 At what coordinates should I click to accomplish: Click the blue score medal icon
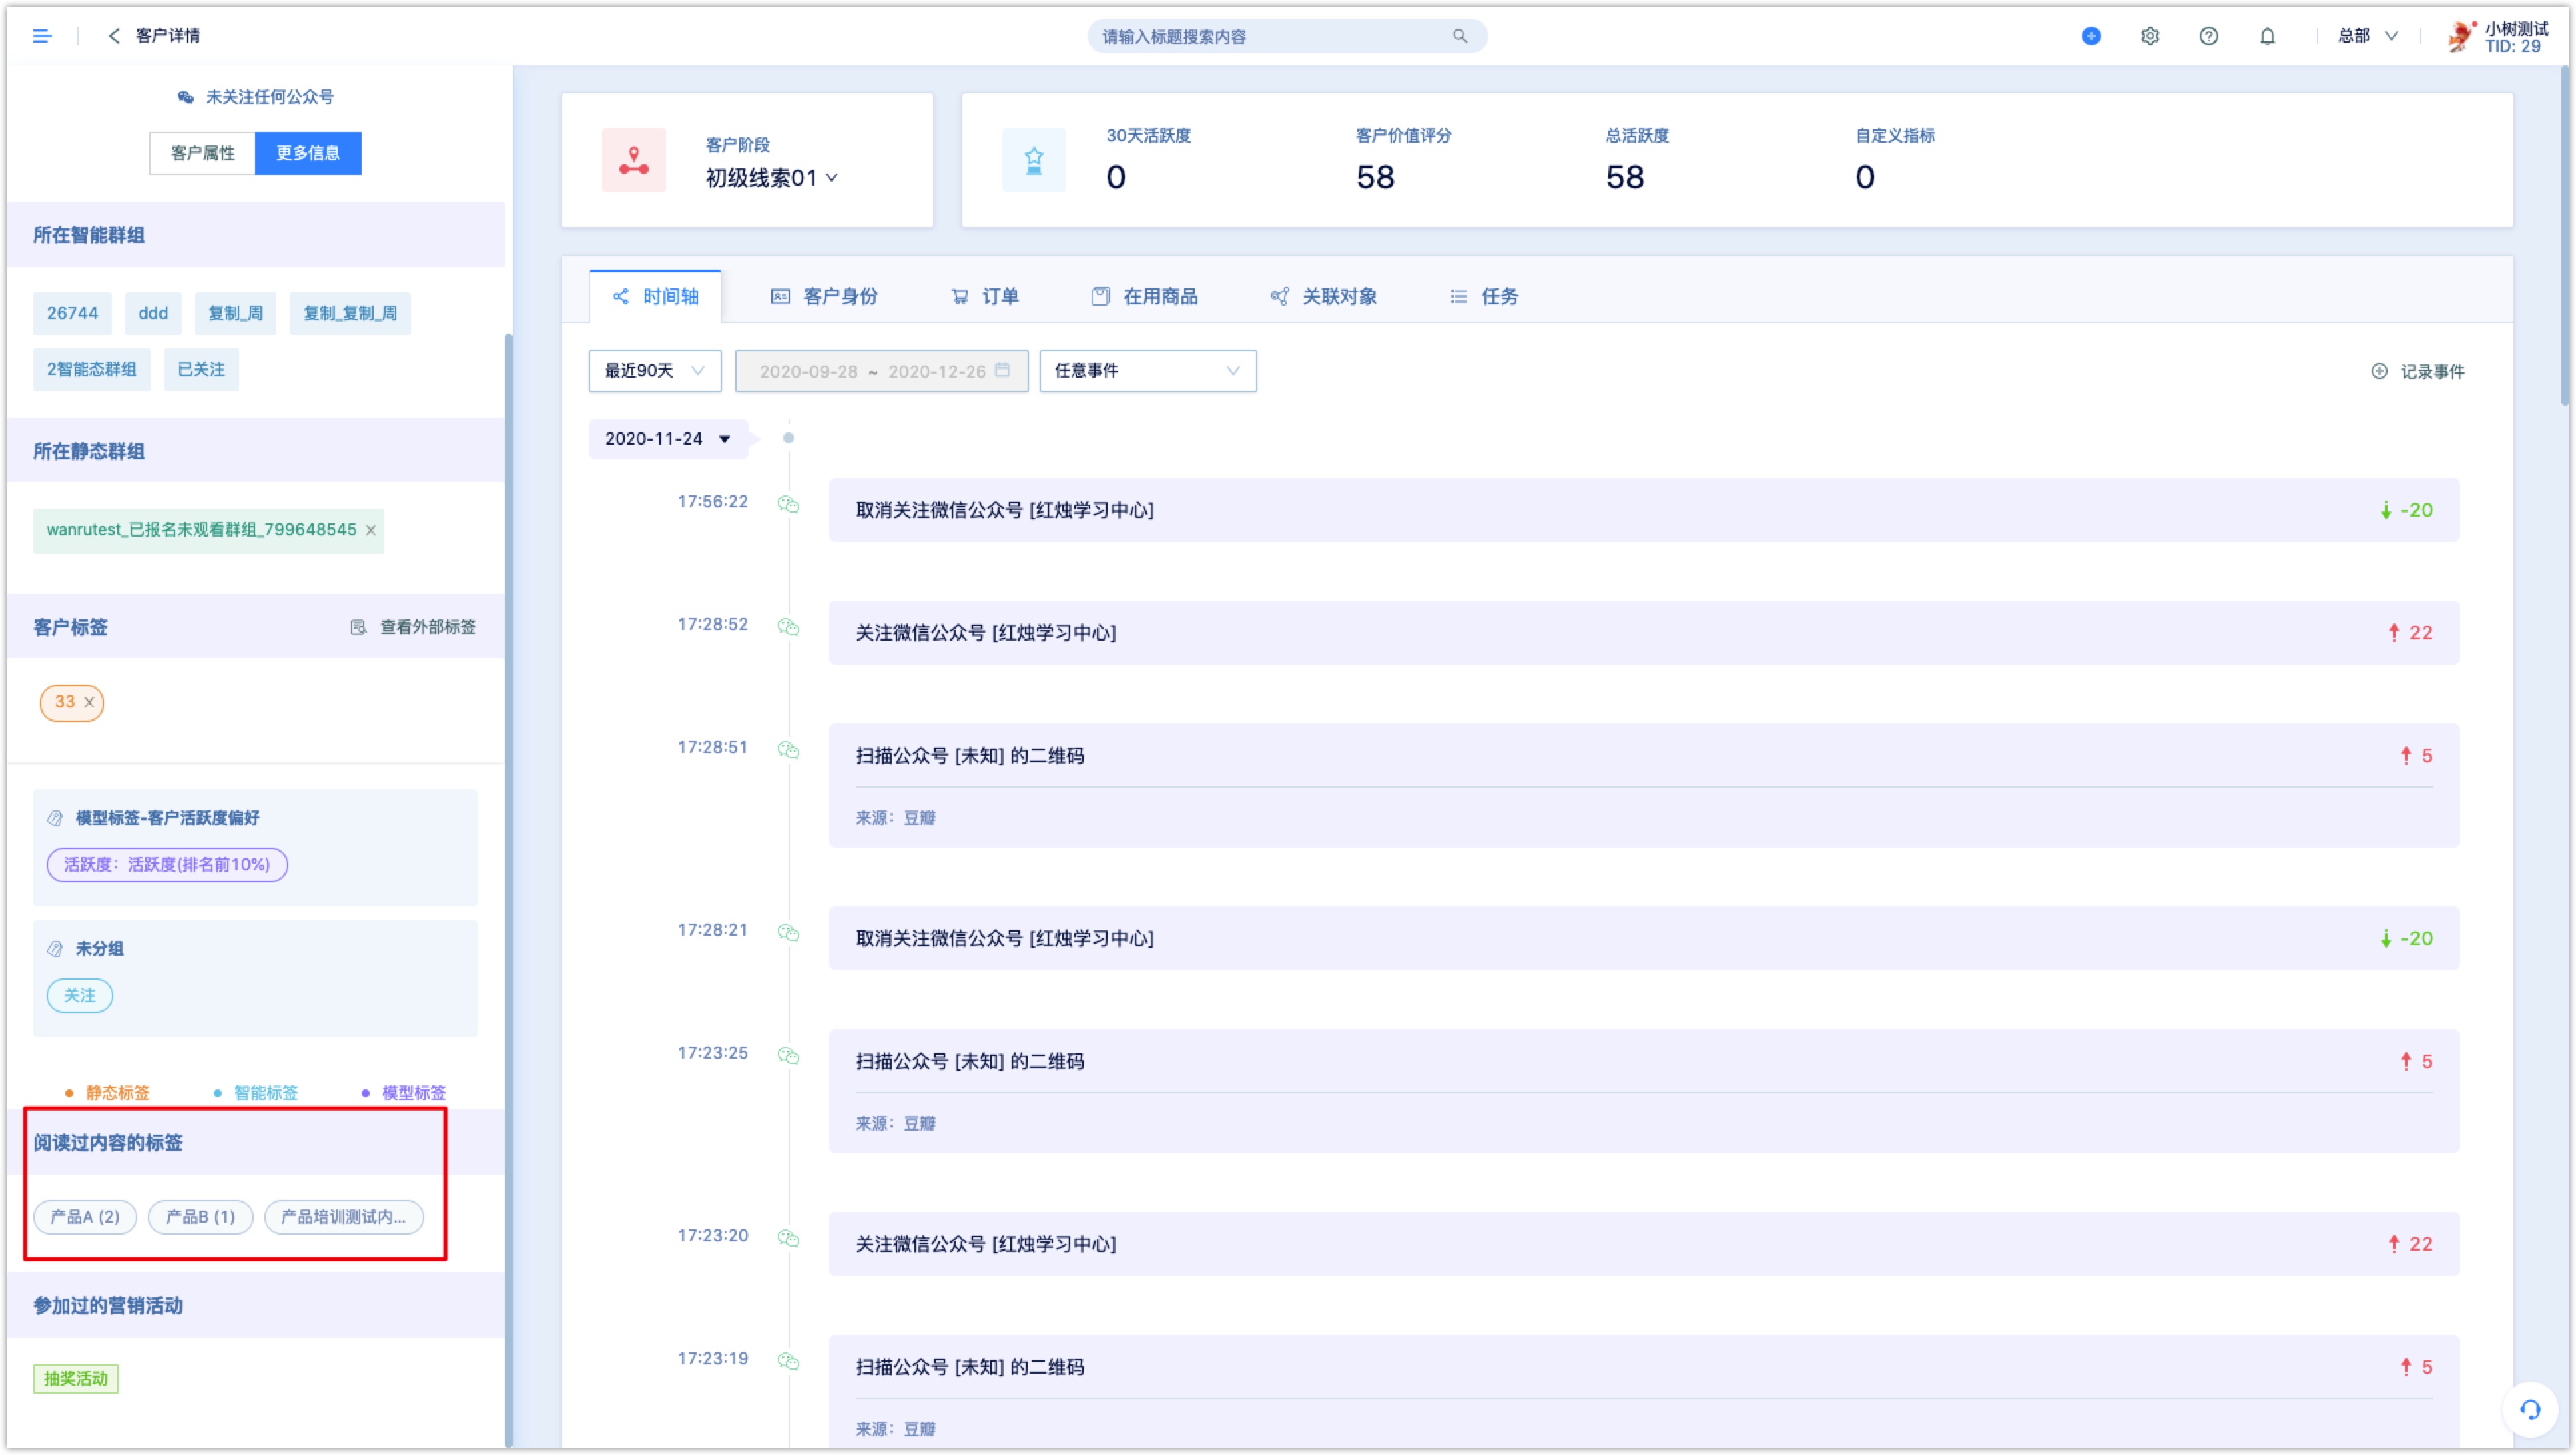point(1034,160)
